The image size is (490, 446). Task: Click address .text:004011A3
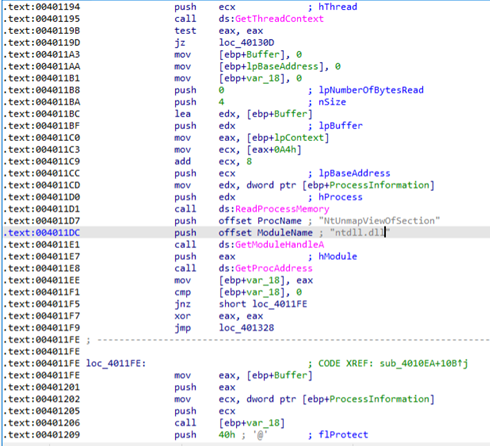tap(42, 54)
